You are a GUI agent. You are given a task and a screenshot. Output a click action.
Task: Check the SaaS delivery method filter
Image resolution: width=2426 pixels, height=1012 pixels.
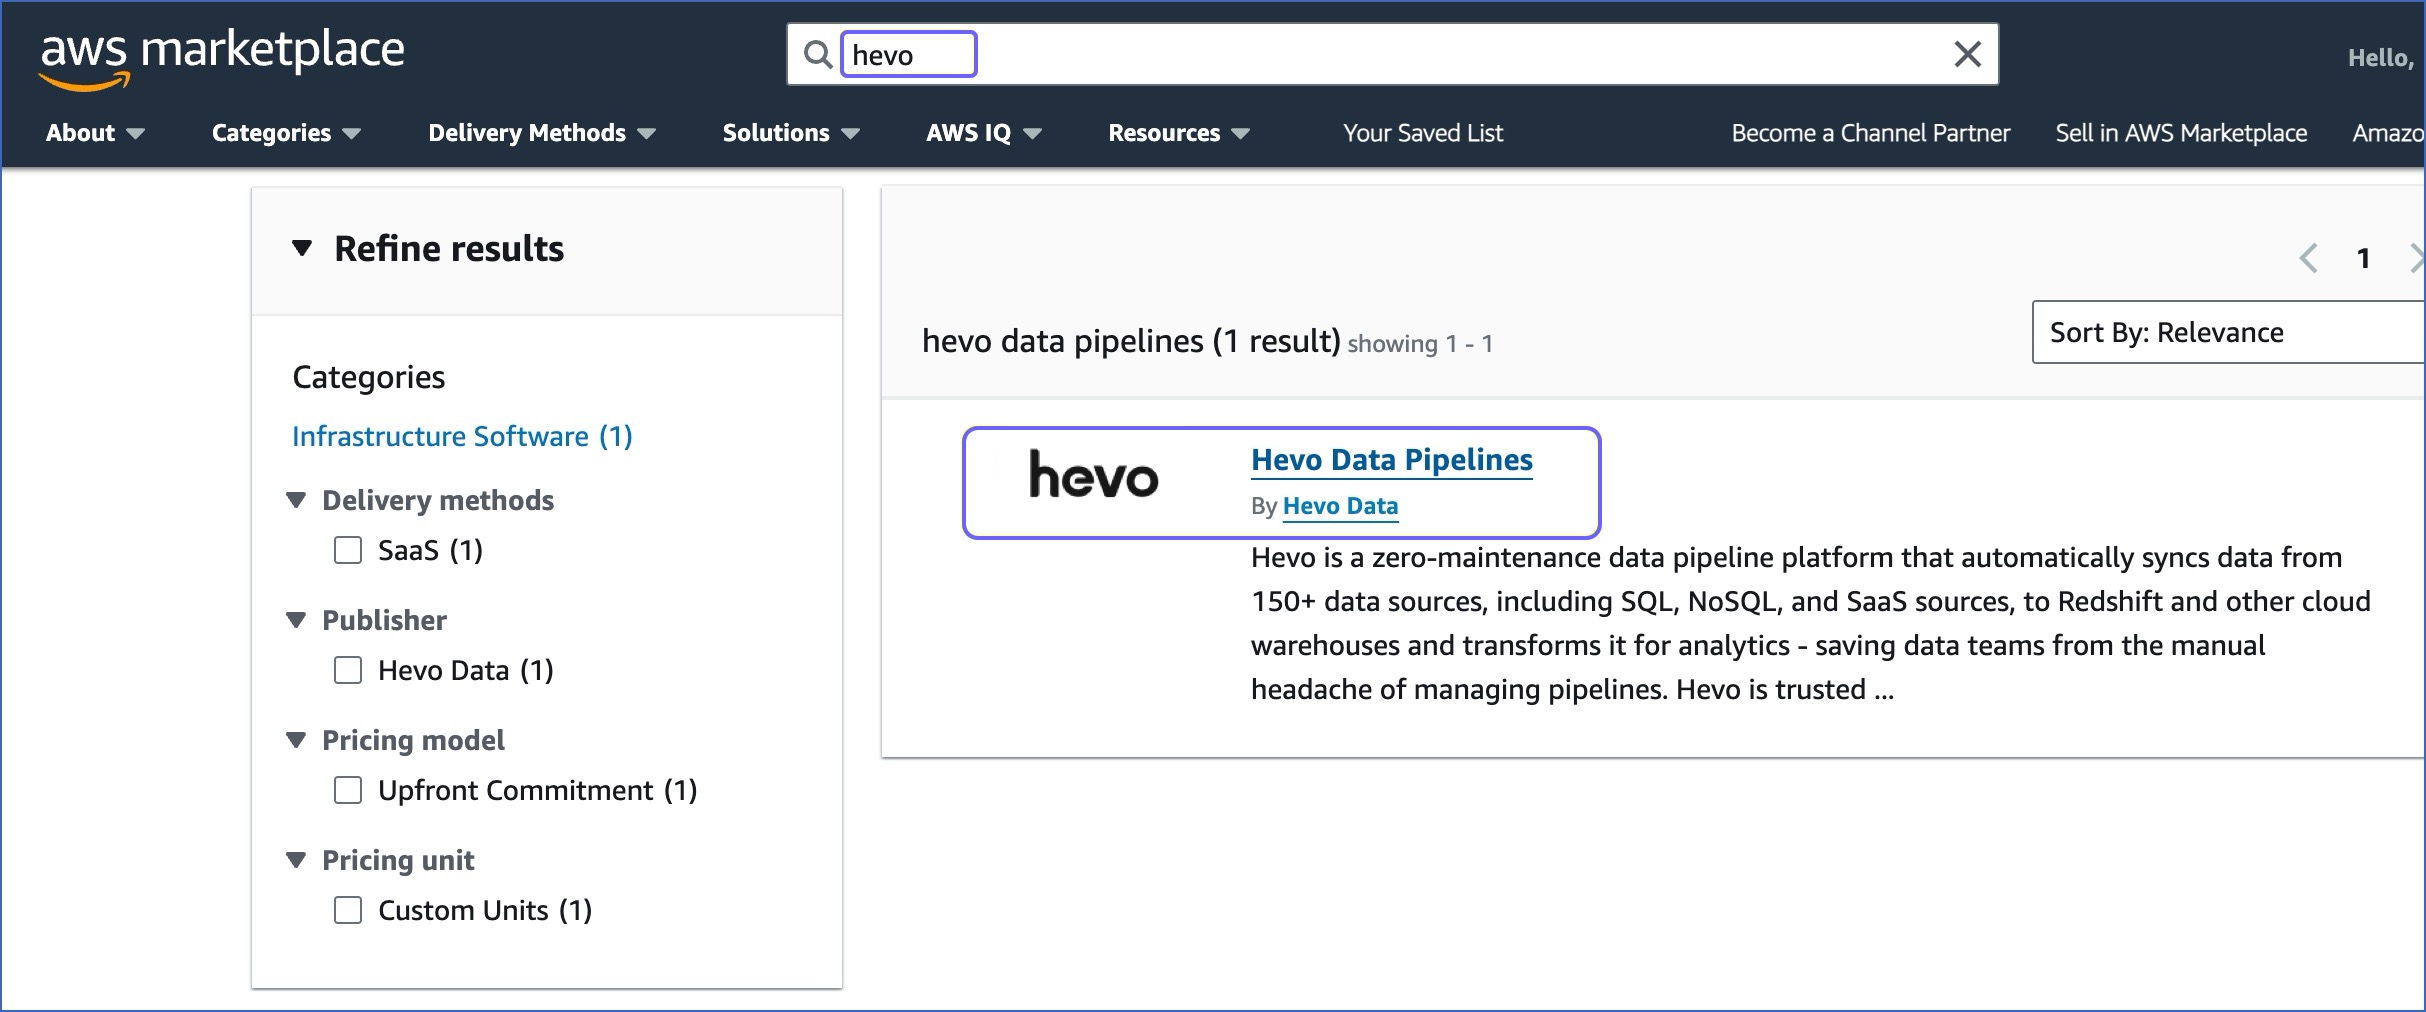347,550
